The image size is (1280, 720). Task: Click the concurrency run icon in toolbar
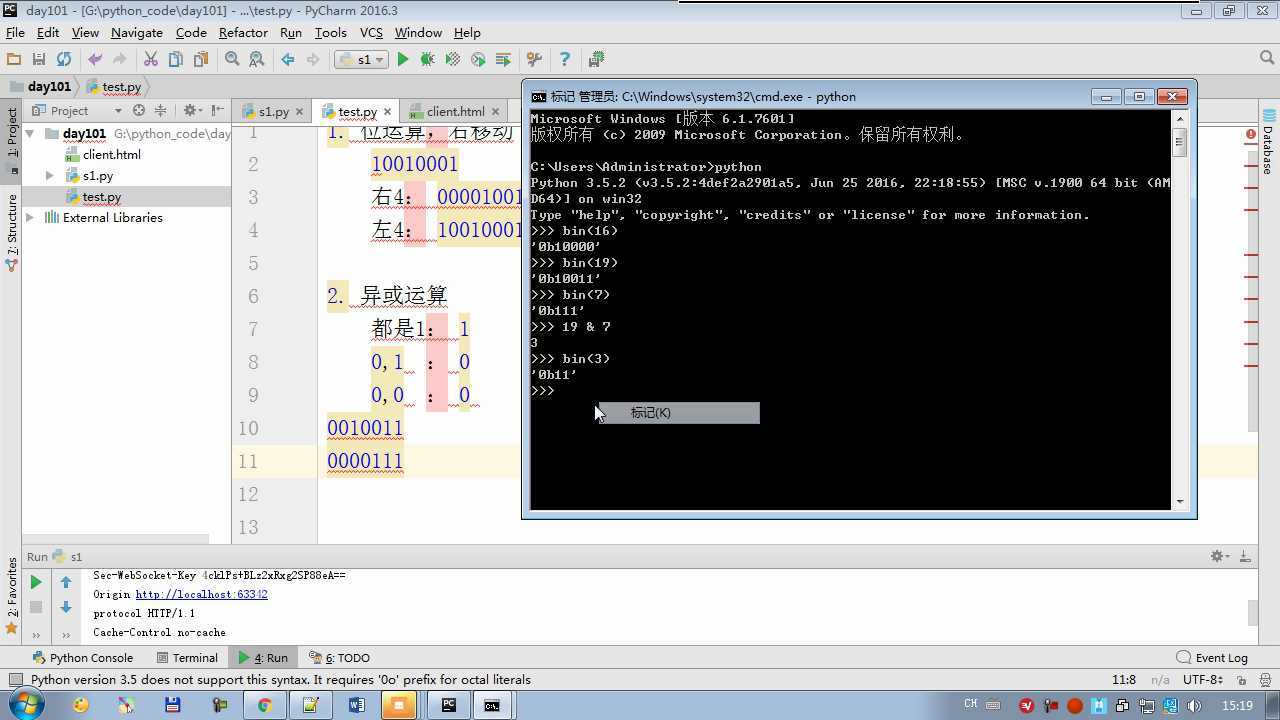pyautogui.click(x=503, y=60)
